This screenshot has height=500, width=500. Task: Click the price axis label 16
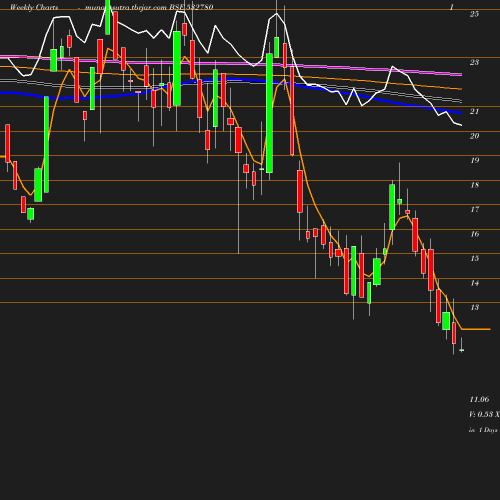(x=474, y=234)
